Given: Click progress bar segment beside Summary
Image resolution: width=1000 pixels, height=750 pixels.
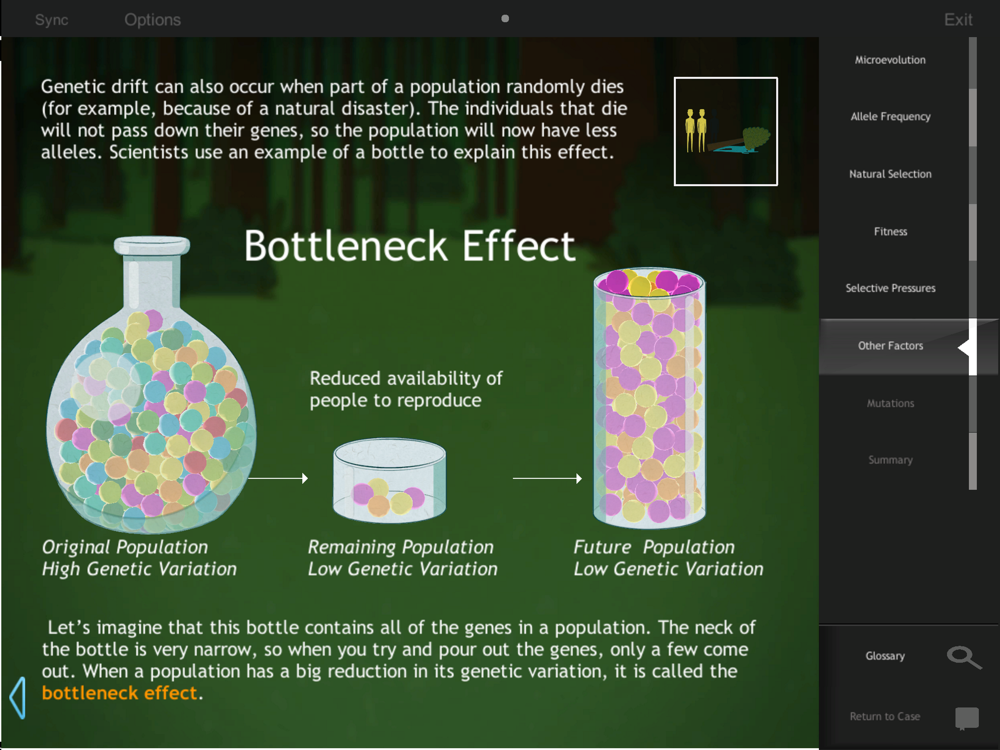Looking at the screenshot, I should (x=973, y=461).
